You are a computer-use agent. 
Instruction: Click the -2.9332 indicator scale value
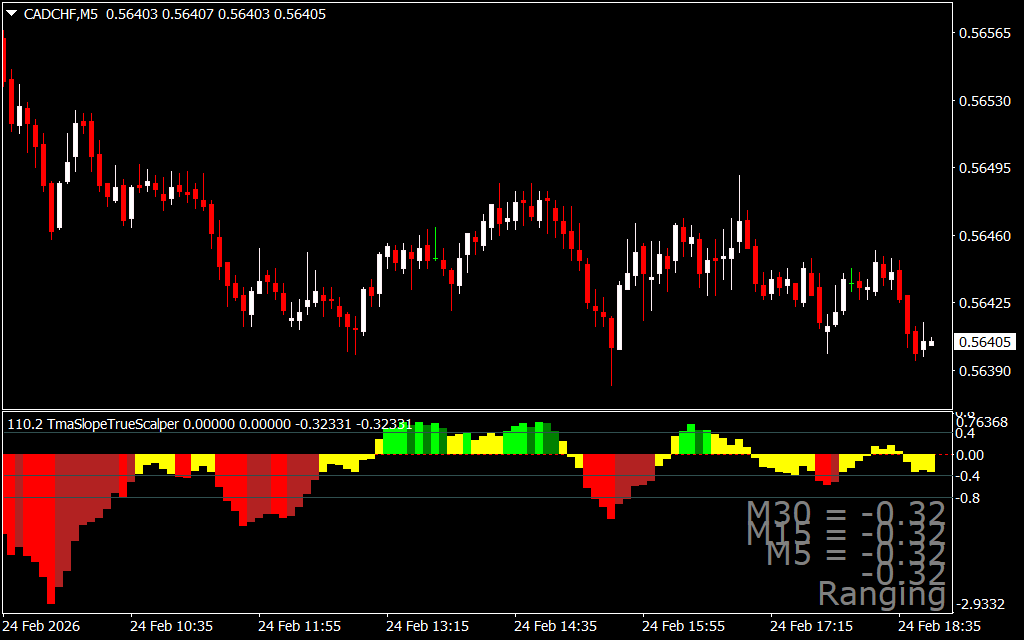pos(983,604)
